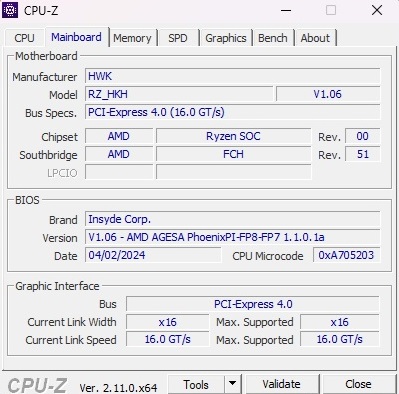399x394 pixels.
Task: Click the Model field showing RZ_HKH
Action: (179, 94)
